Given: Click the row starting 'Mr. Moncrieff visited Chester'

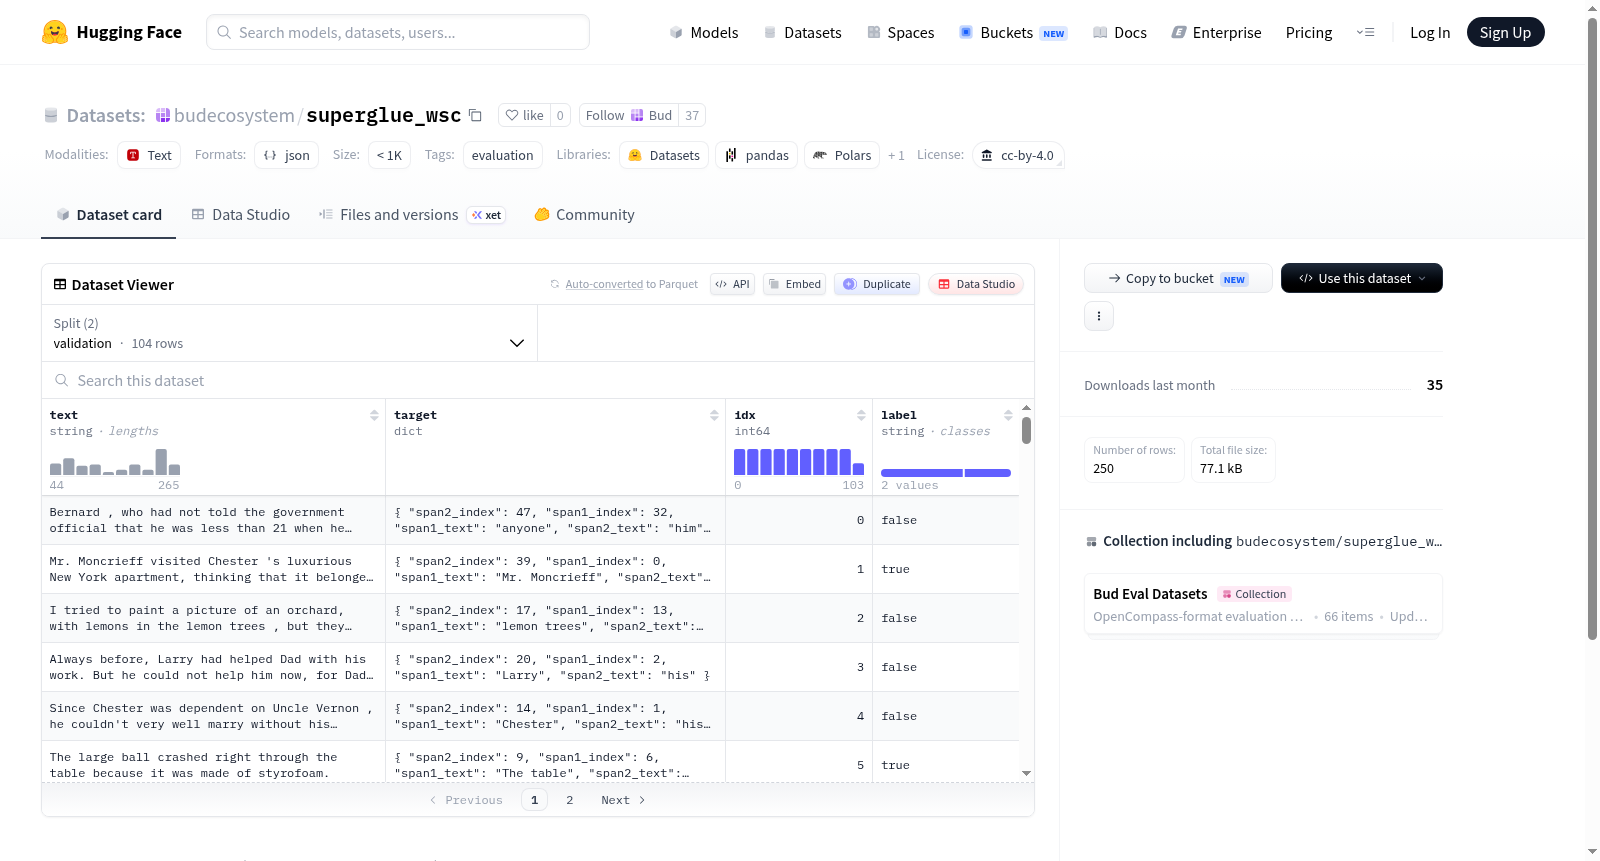Looking at the screenshot, I should click(530, 569).
